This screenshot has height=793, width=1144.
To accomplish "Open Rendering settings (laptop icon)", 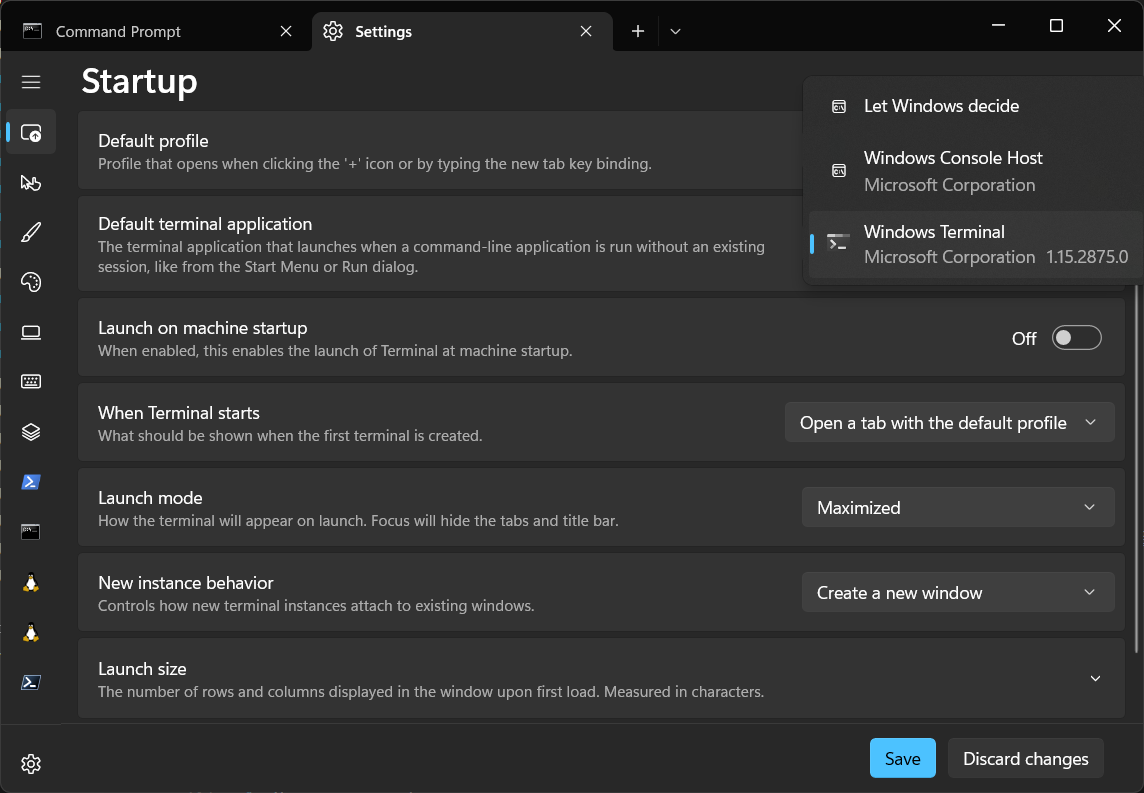I will [x=31, y=332].
